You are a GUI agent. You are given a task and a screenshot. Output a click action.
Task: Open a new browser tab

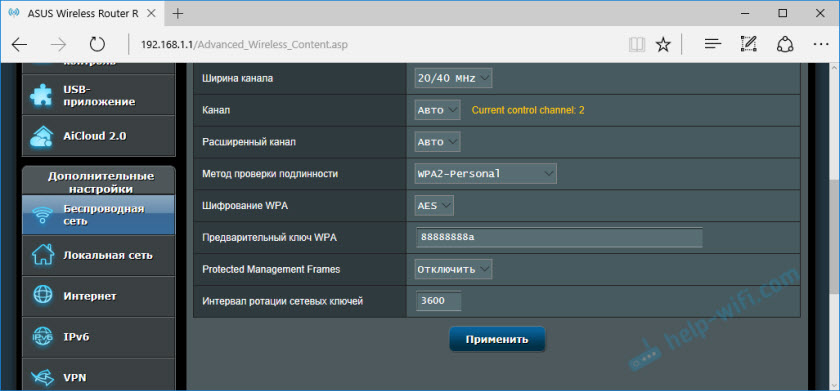point(178,14)
